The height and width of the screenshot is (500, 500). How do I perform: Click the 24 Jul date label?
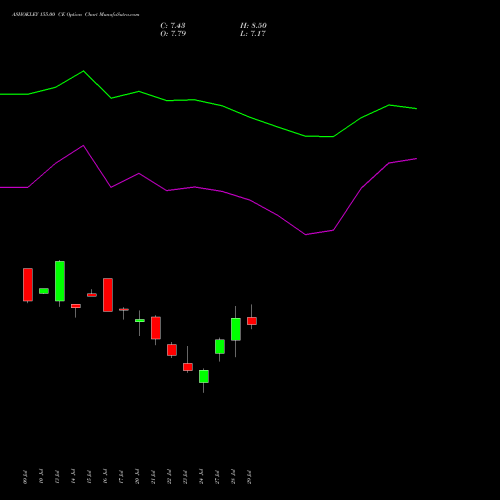202,477
